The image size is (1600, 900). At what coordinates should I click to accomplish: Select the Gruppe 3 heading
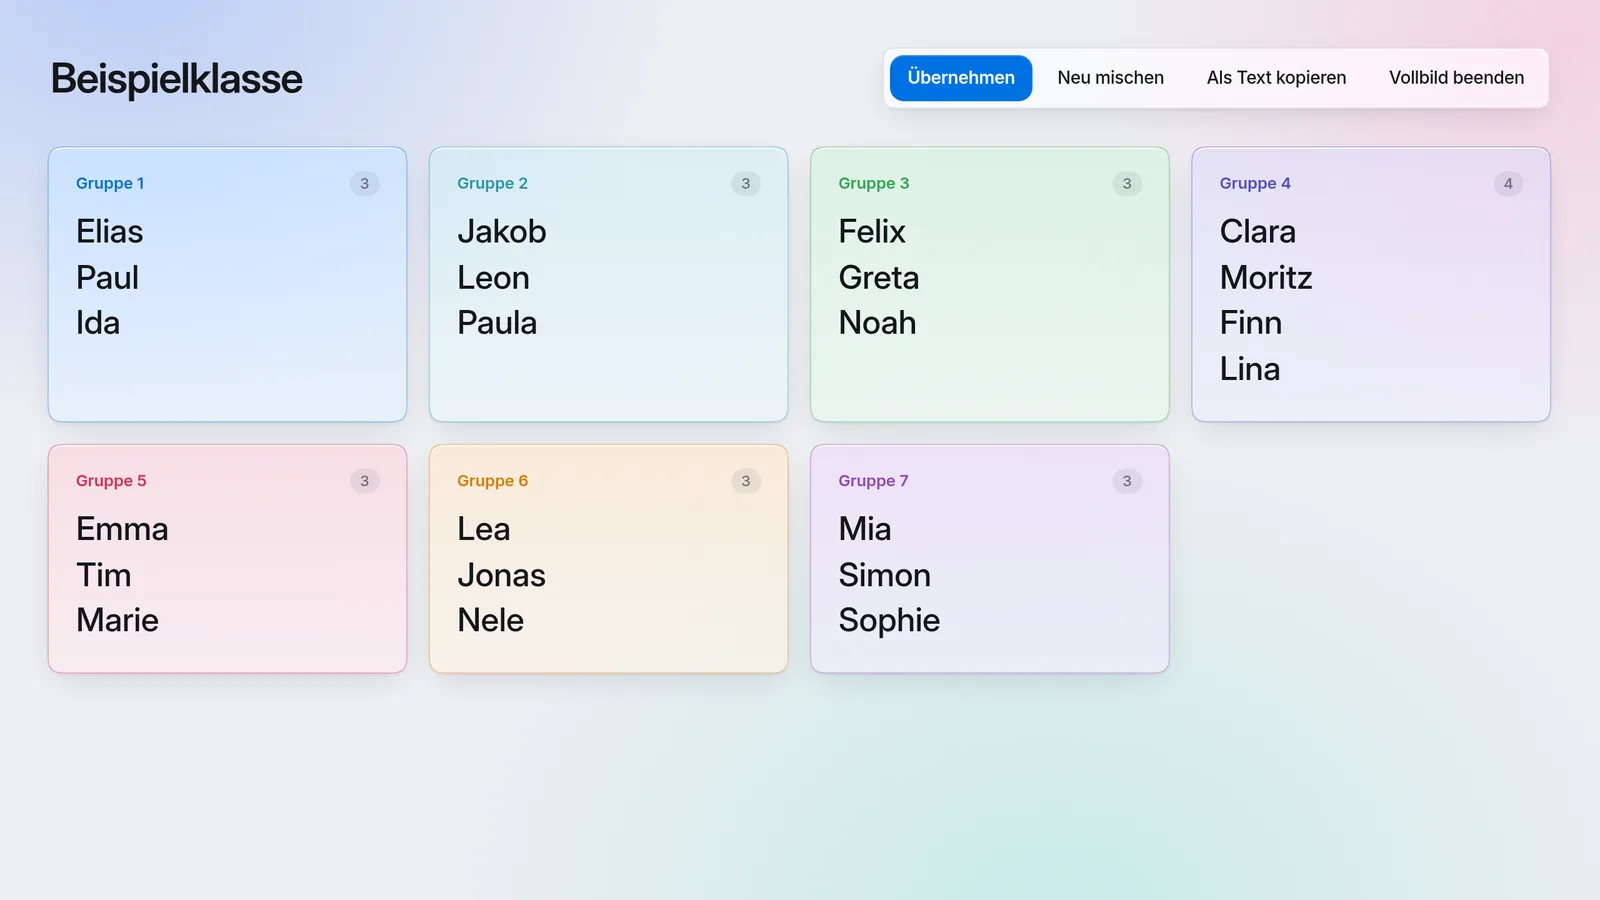(873, 183)
